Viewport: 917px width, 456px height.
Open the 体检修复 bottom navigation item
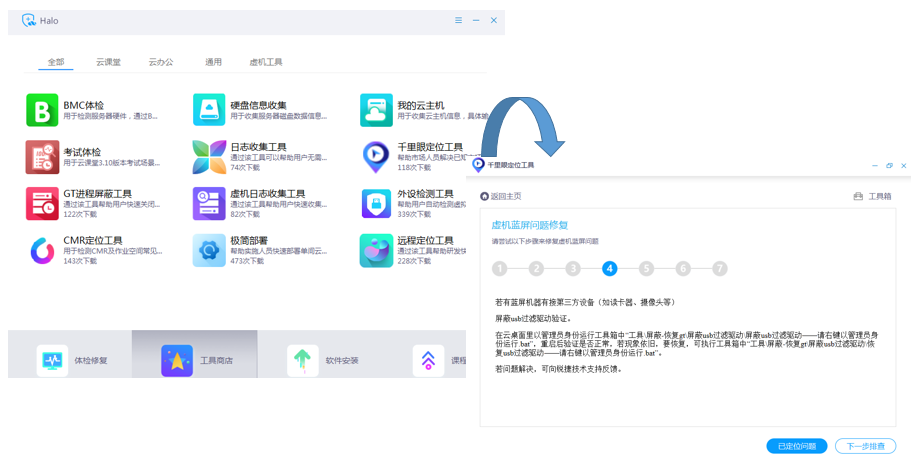click(72, 360)
